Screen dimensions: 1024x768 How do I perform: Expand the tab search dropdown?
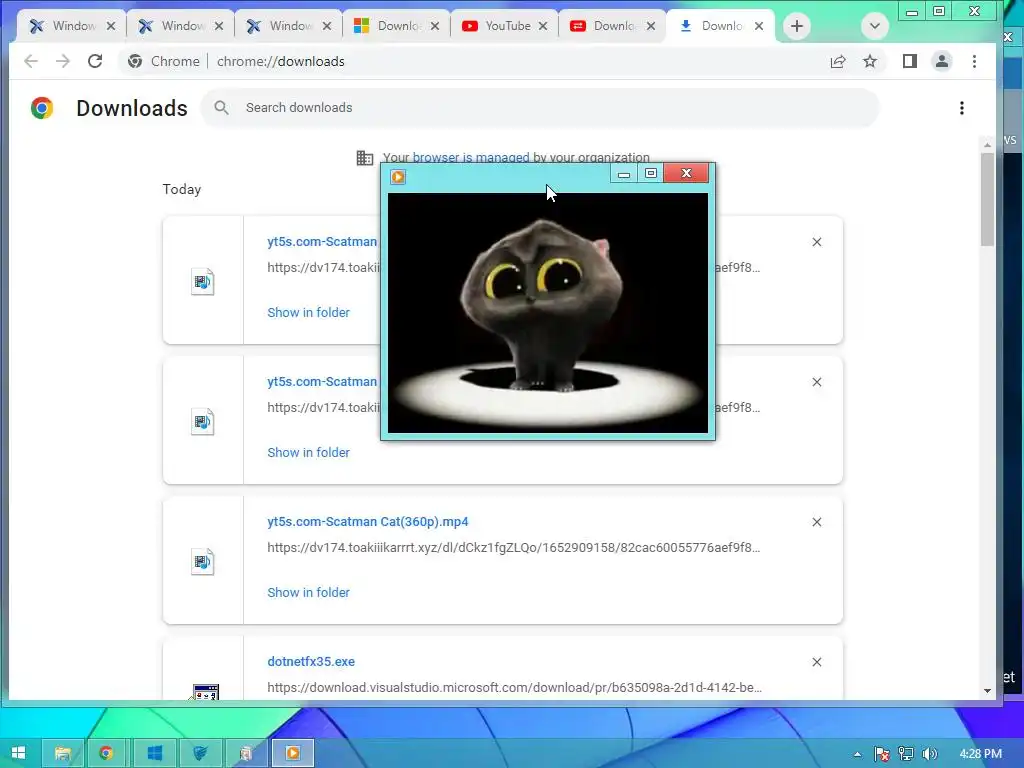[875, 26]
